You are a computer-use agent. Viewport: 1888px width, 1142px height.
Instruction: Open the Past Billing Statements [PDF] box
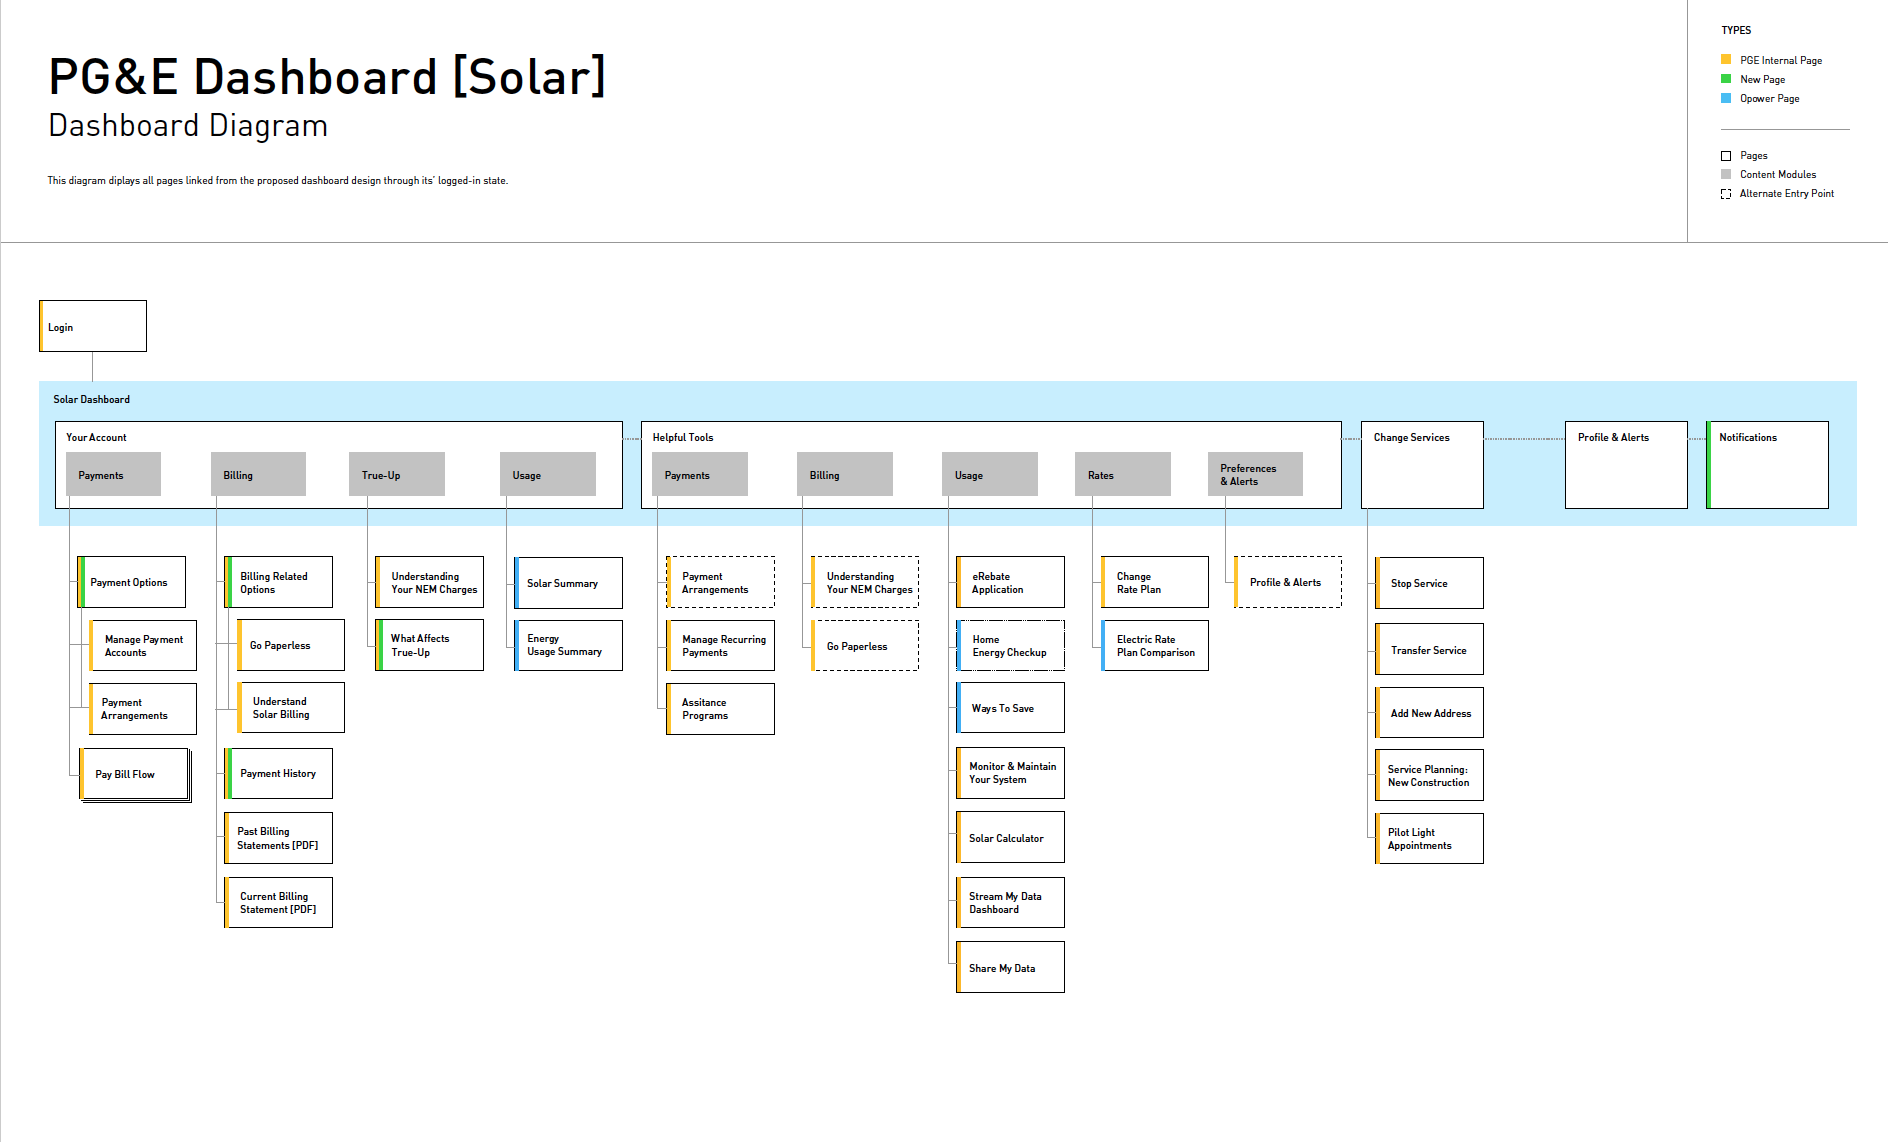(x=279, y=838)
